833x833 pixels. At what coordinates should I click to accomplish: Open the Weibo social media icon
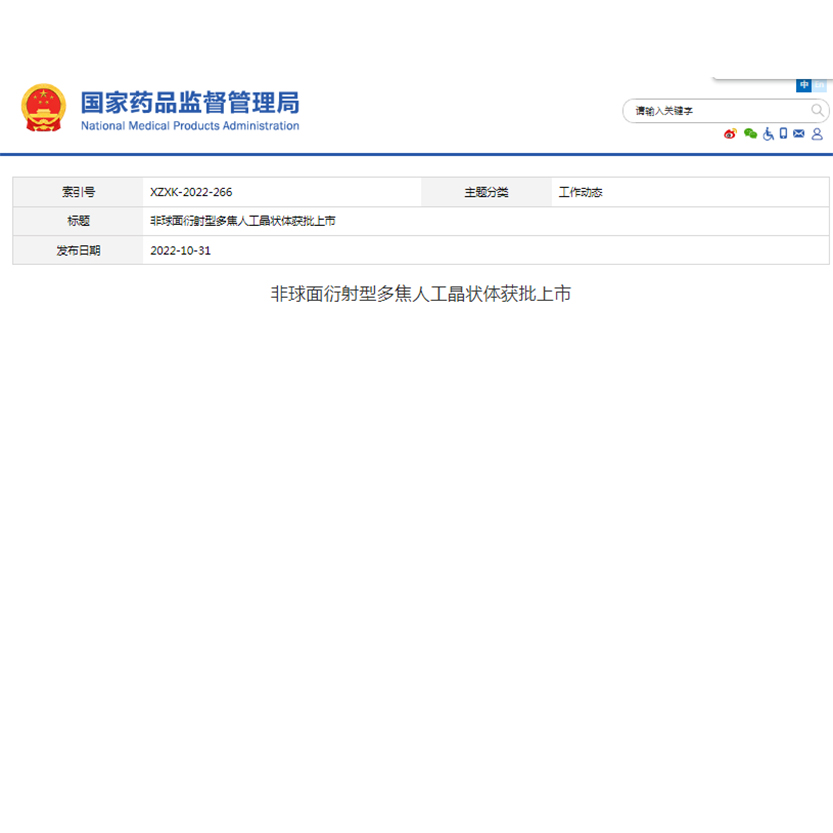pyautogui.click(x=731, y=134)
